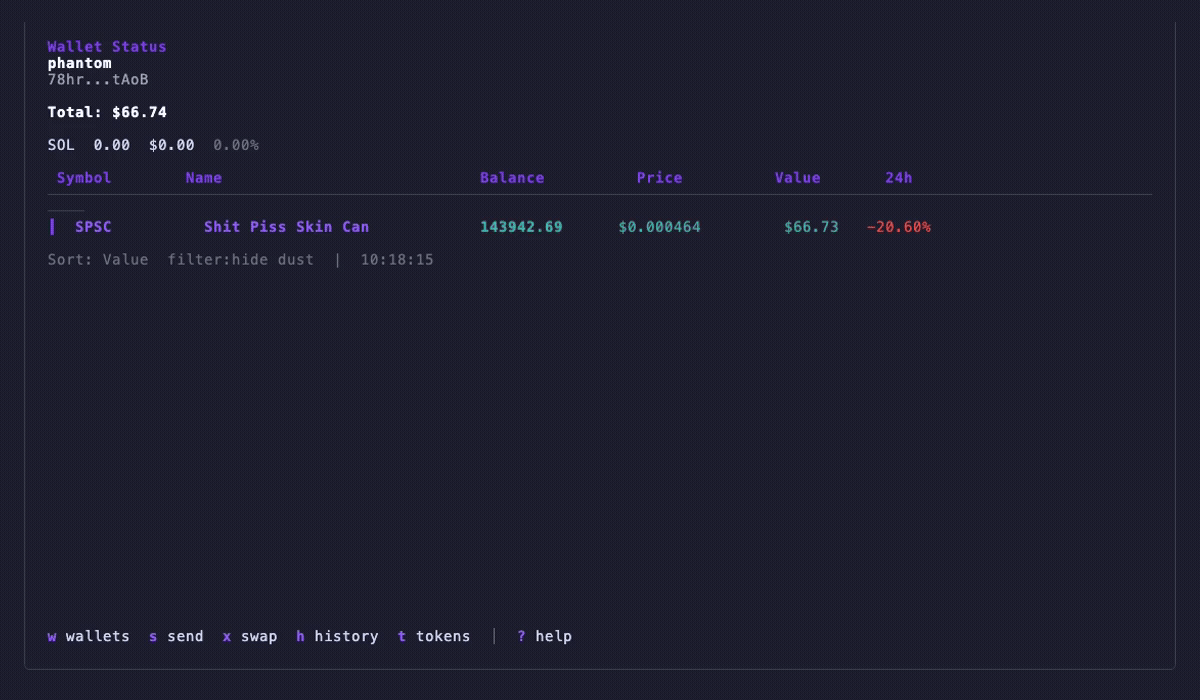Viewport: 1200px width, 700px height.
Task: Click the $0.000464 price cell
Action: coord(660,227)
